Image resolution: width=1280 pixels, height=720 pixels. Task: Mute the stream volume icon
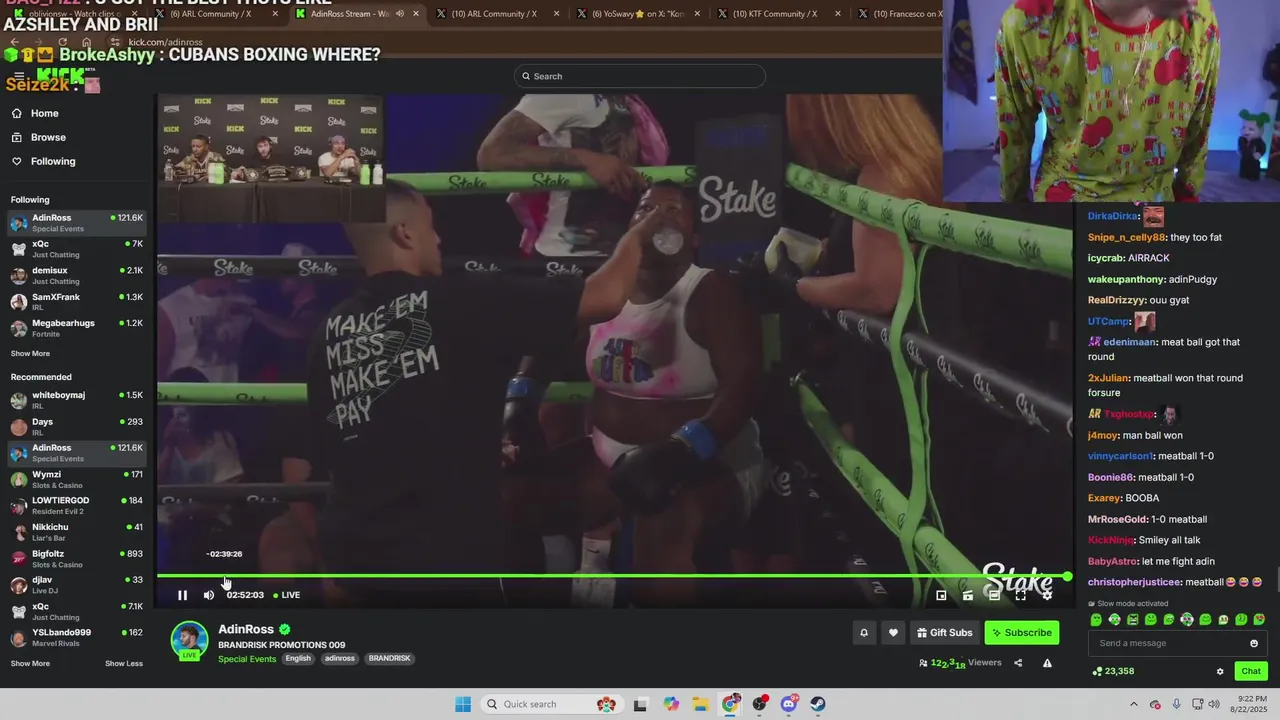click(208, 595)
